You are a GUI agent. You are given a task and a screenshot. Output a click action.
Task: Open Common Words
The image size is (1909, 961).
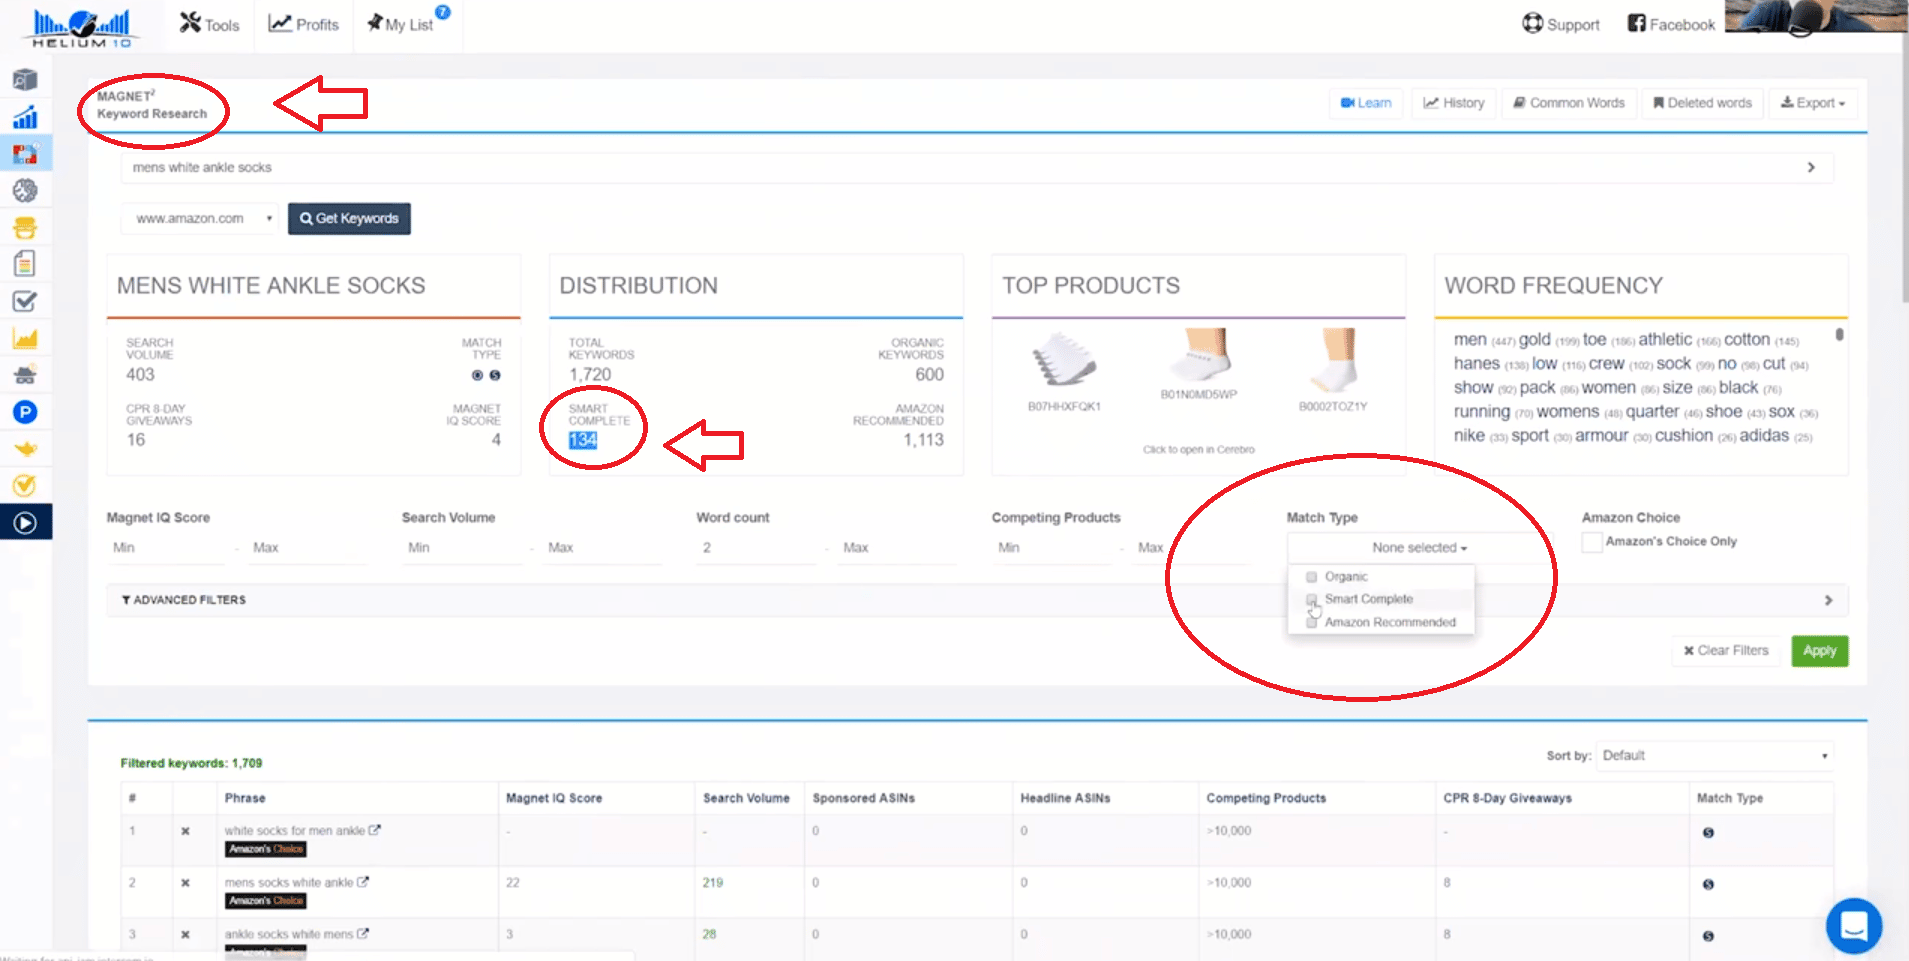1569,103
